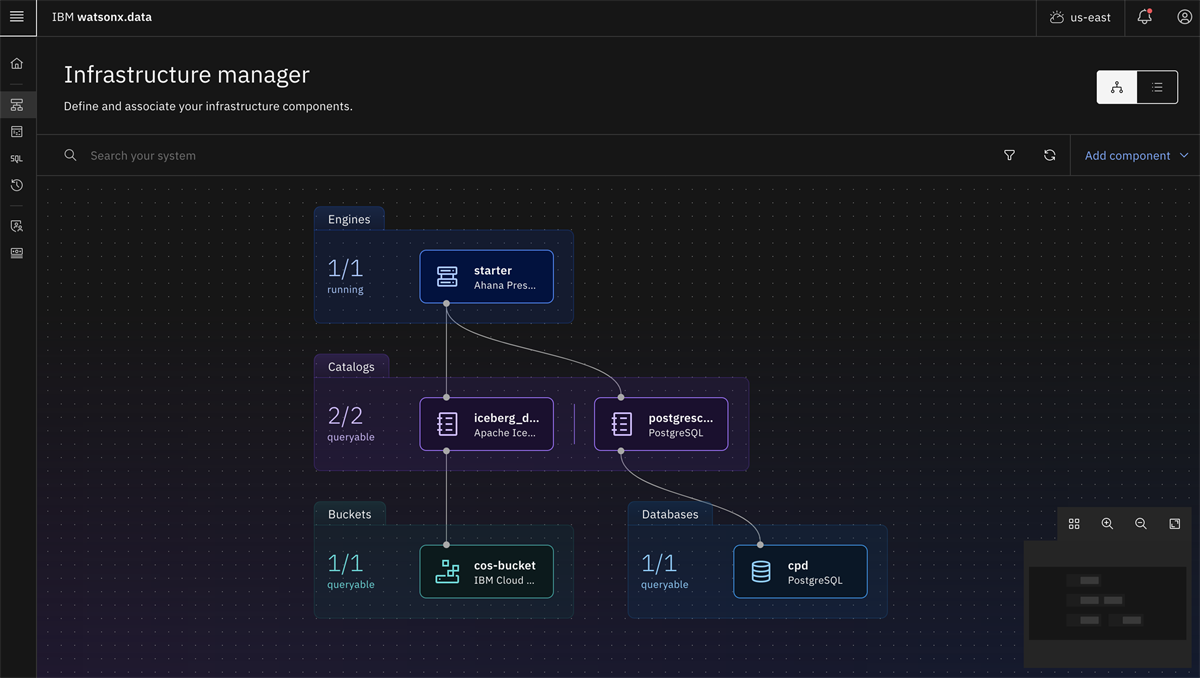
Task: Click the 'IBM Cloud ...' bucket type text
Action: click(x=505, y=580)
